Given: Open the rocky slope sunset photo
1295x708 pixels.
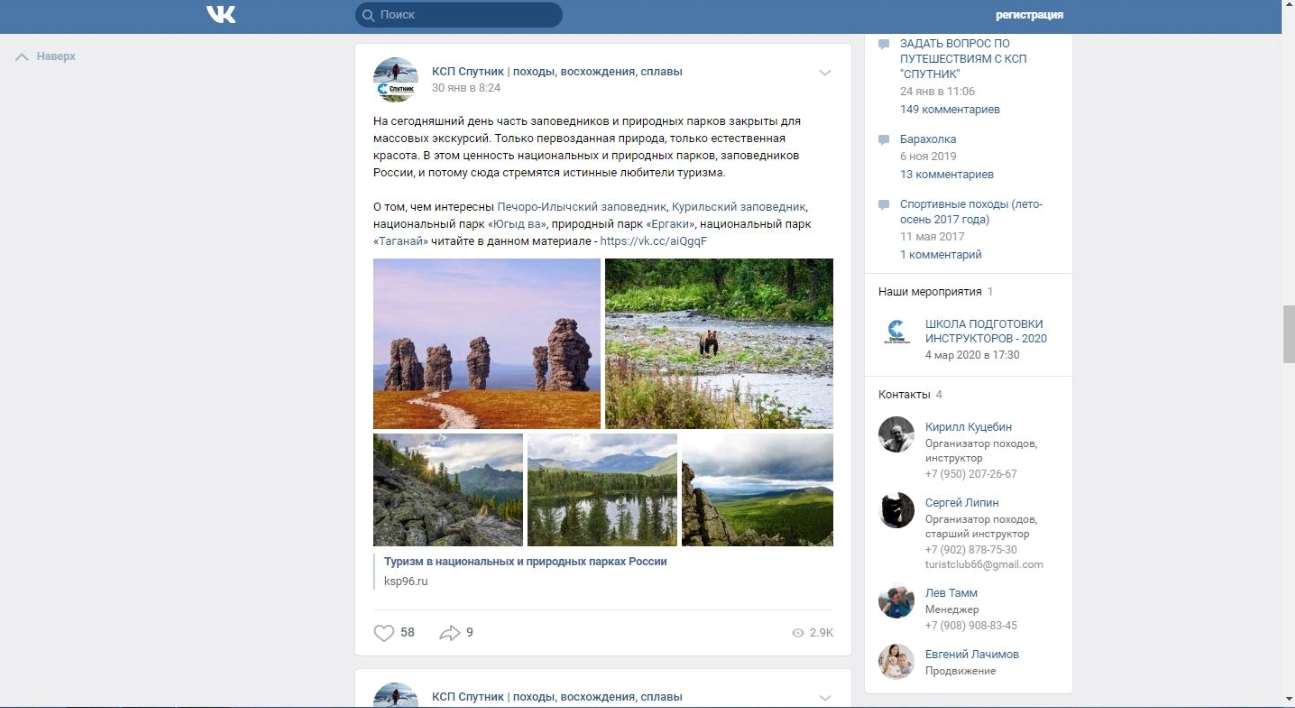Looking at the screenshot, I should coord(448,489).
